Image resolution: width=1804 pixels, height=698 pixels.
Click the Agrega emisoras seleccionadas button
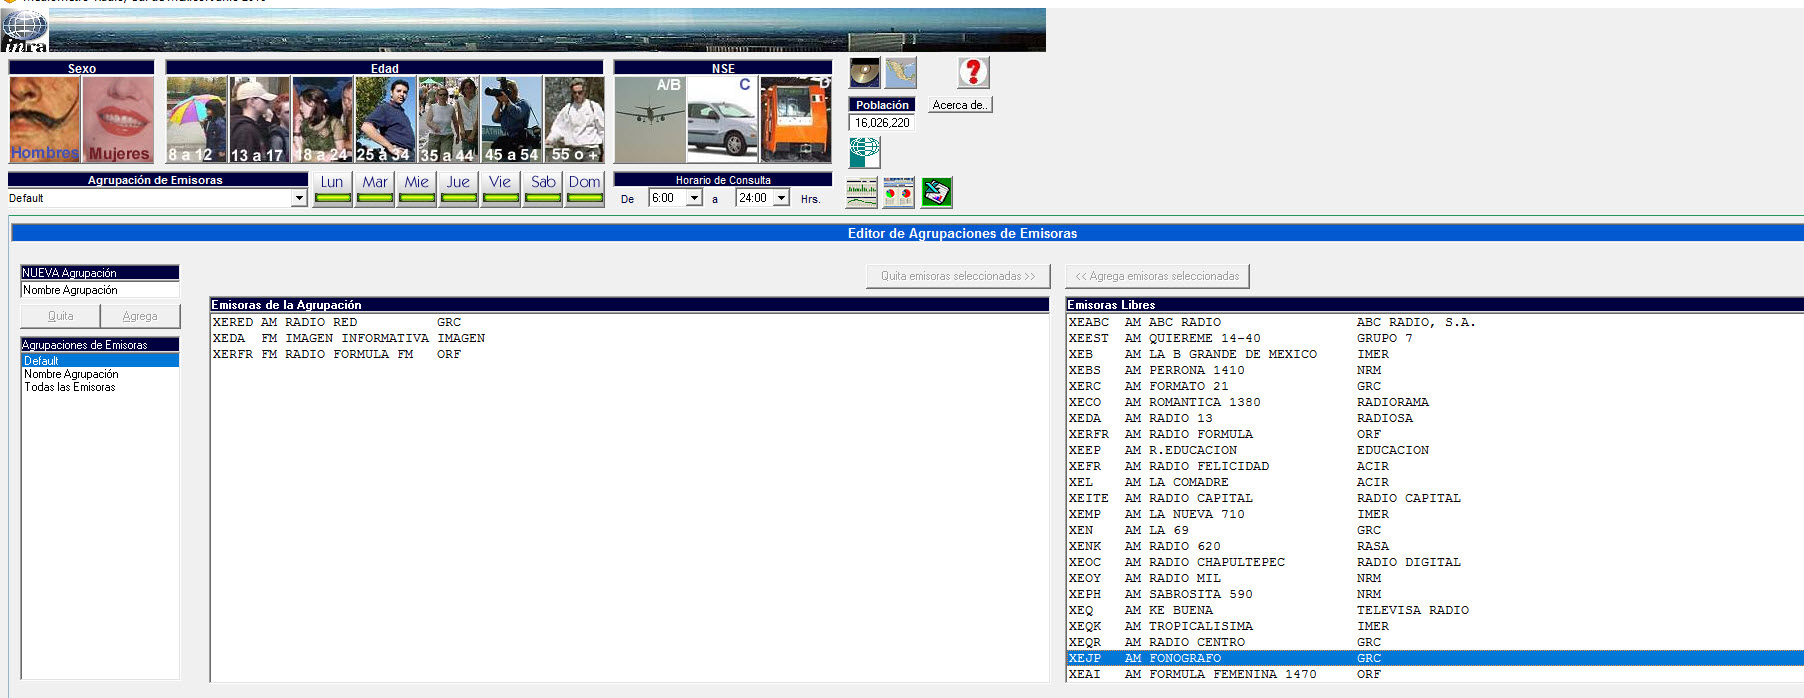click(1157, 276)
